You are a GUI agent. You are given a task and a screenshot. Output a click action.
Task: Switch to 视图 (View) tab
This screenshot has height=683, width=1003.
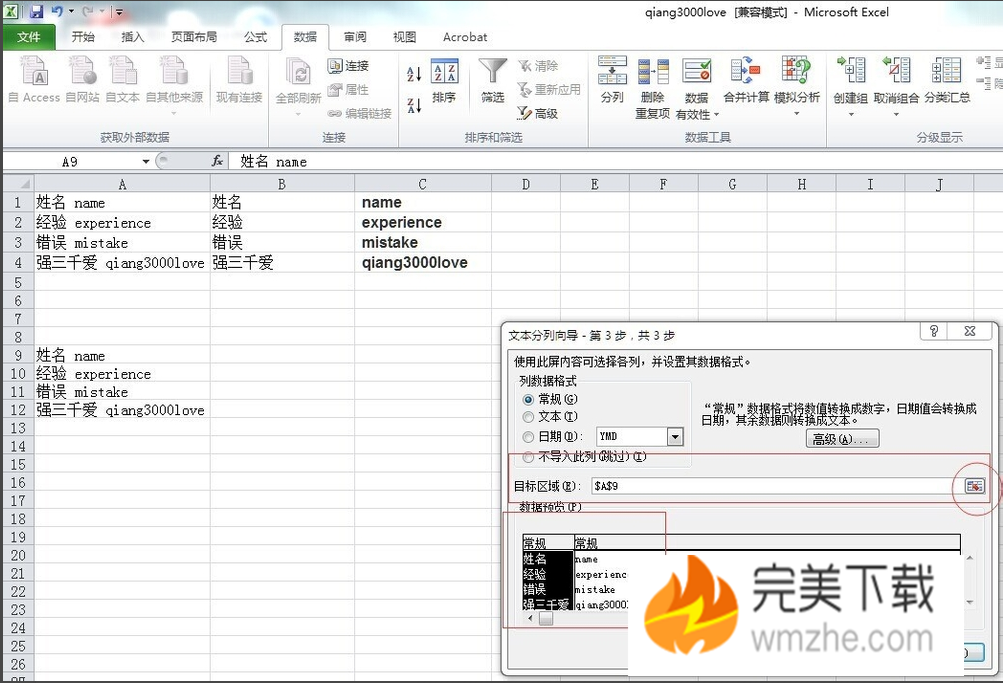pos(404,37)
